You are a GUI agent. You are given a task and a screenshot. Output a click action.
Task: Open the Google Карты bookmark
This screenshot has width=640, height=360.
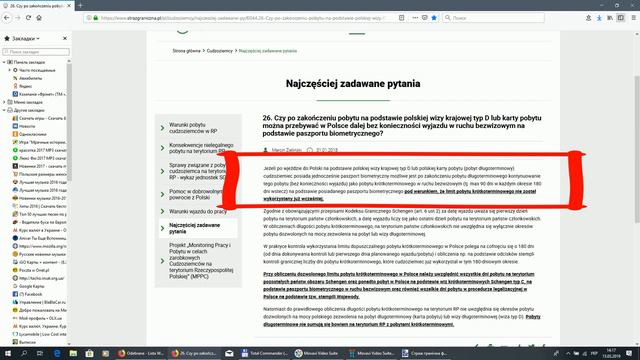pyautogui.click(x=28, y=286)
